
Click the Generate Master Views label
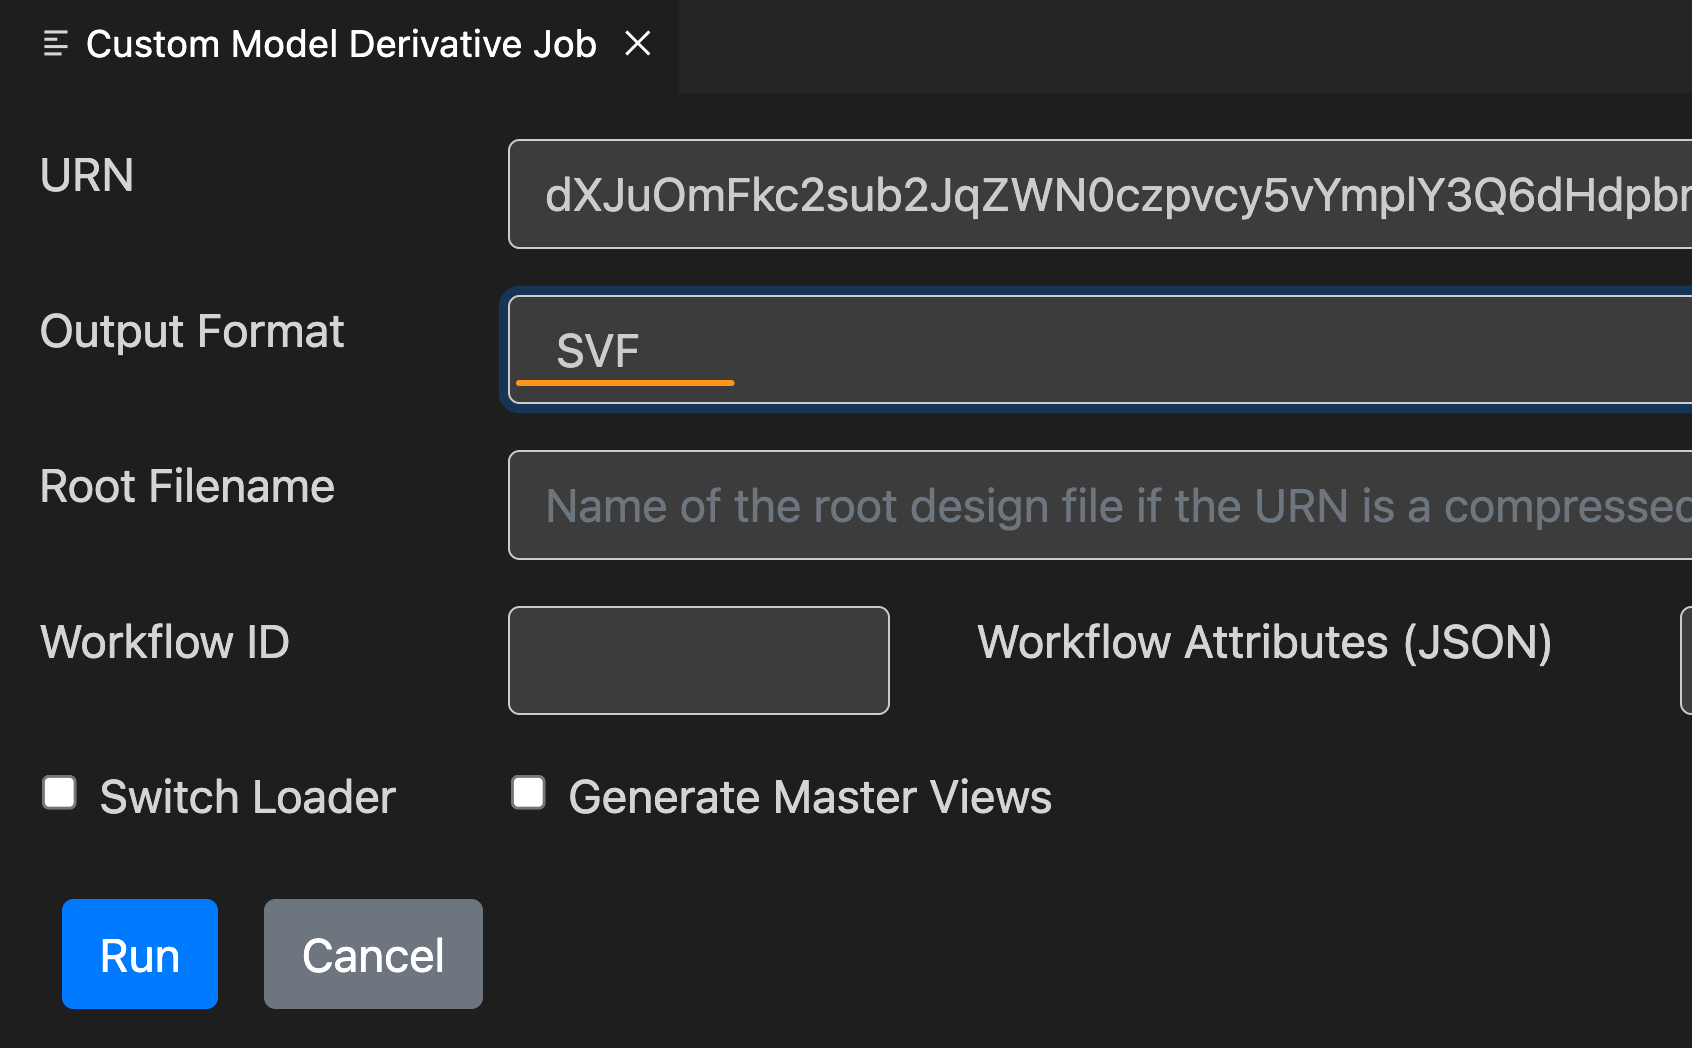(809, 796)
